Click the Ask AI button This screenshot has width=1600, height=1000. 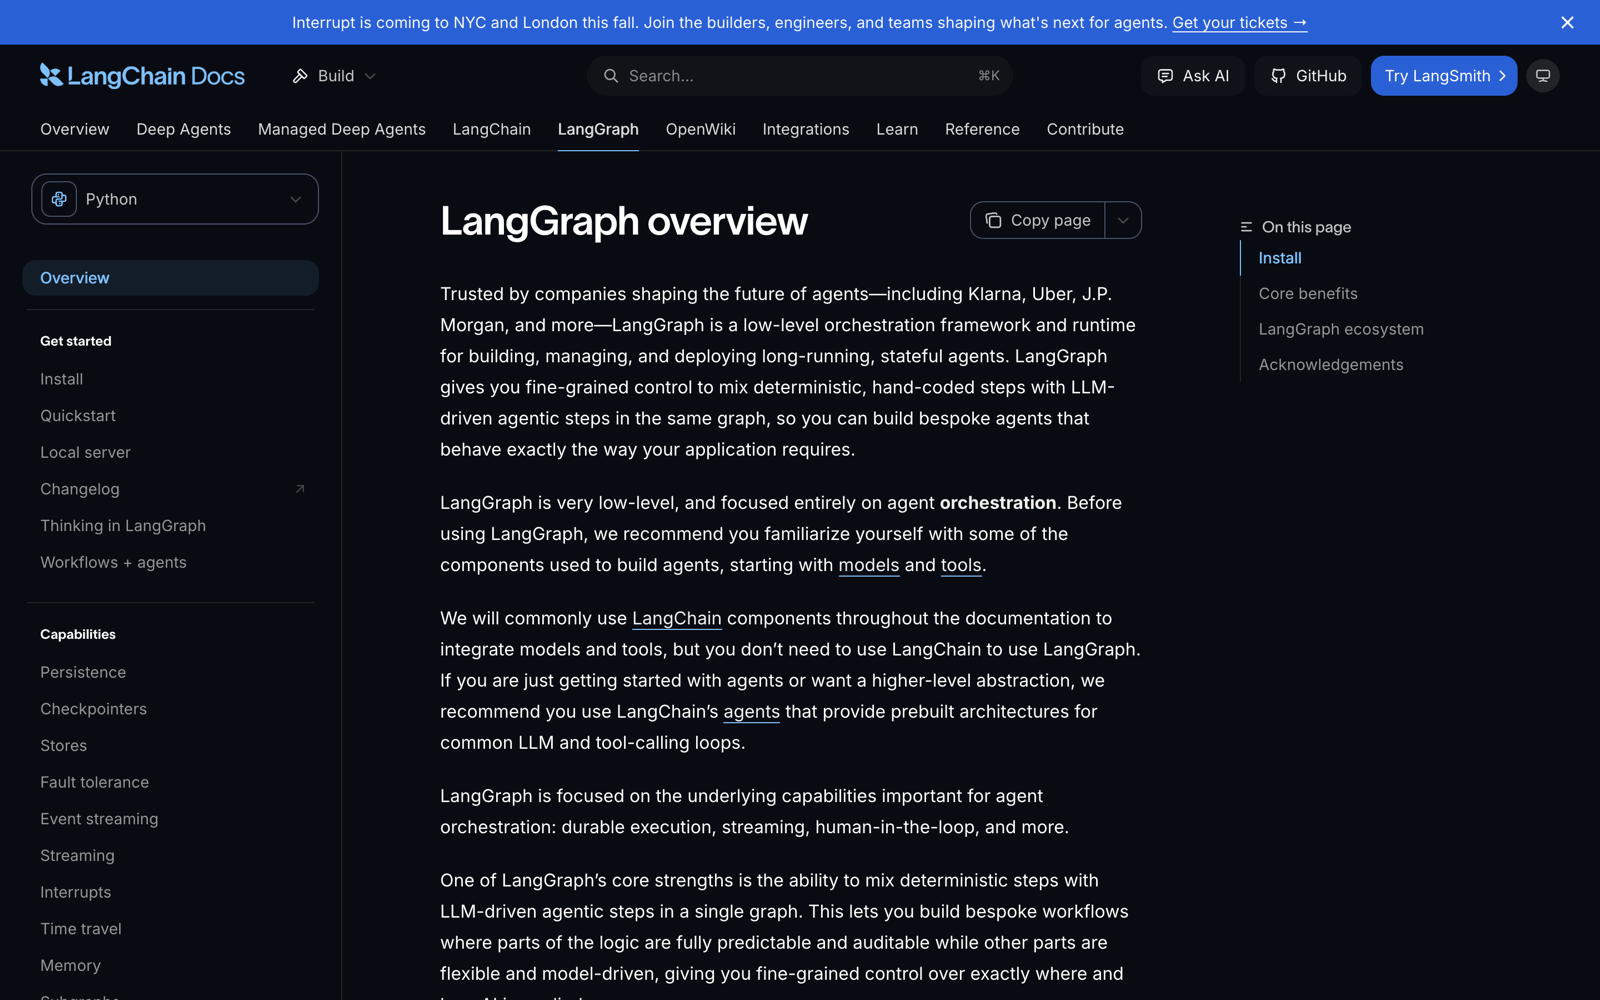[x=1193, y=76]
